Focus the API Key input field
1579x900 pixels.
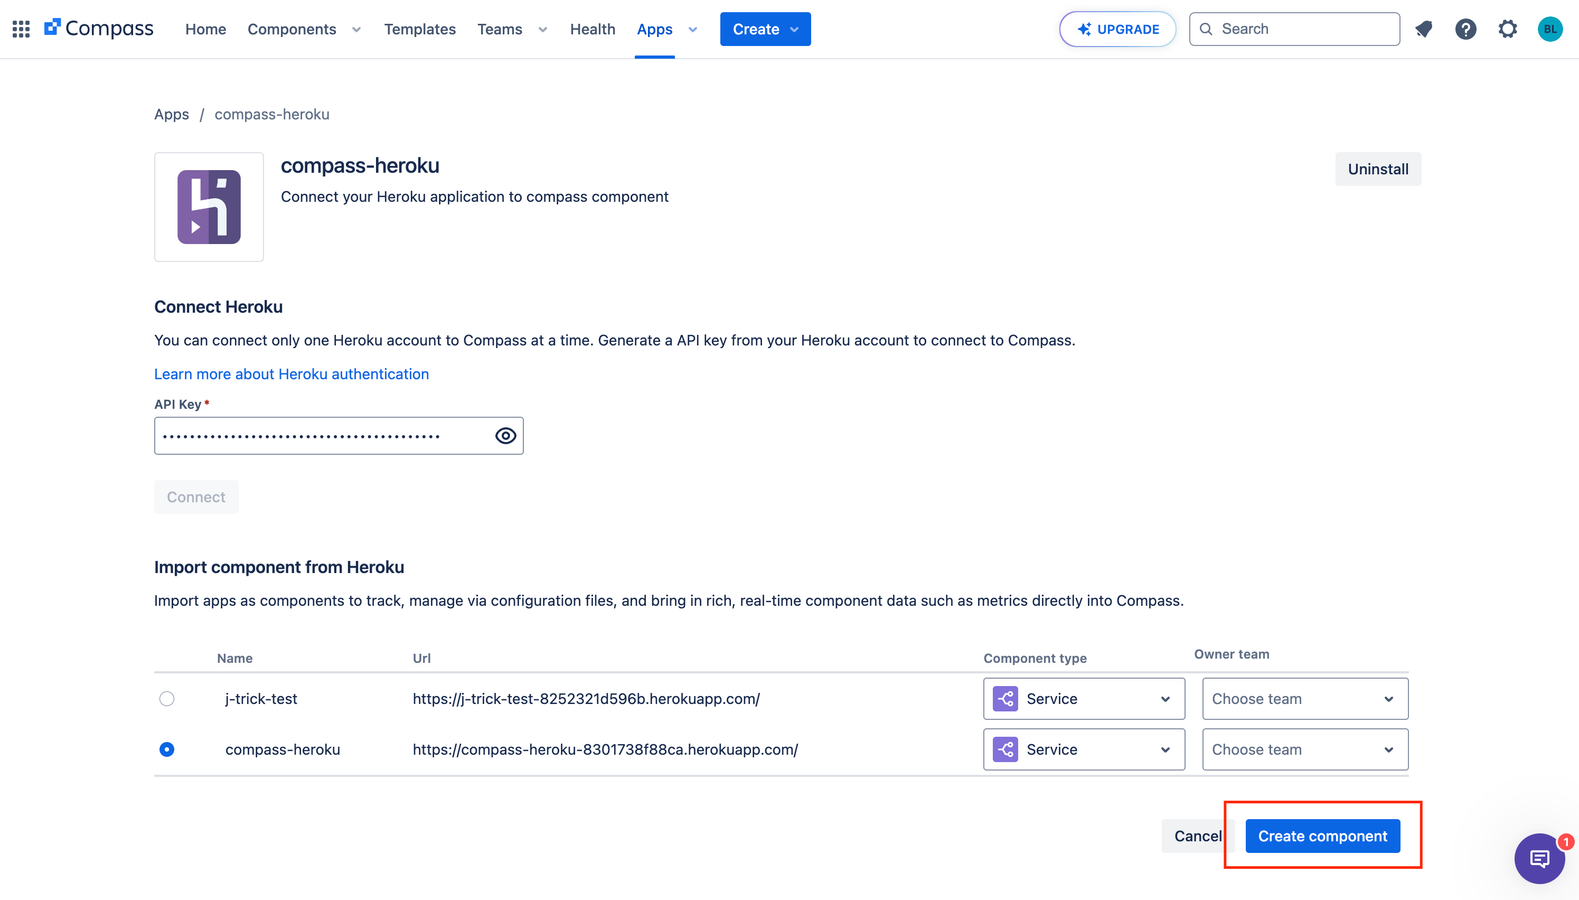[x=339, y=436]
